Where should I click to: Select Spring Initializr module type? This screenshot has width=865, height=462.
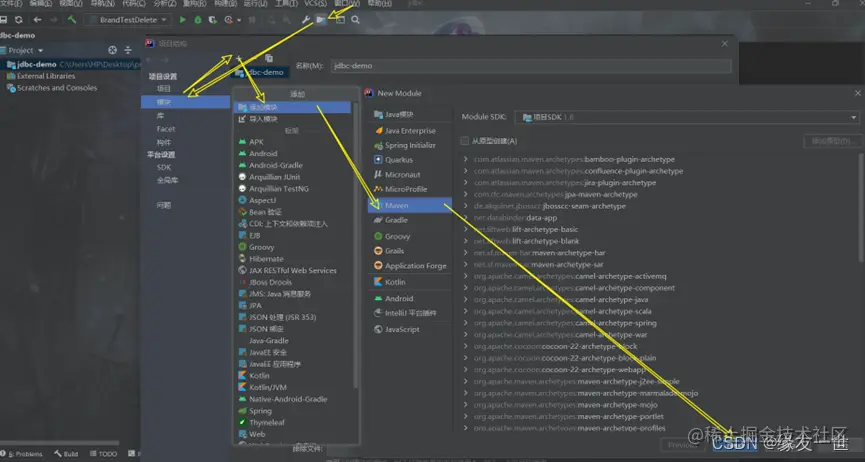click(x=410, y=145)
